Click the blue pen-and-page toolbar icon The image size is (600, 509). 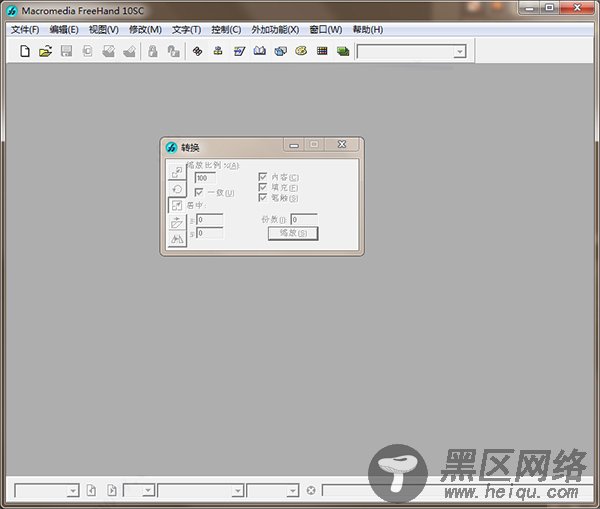coord(239,51)
